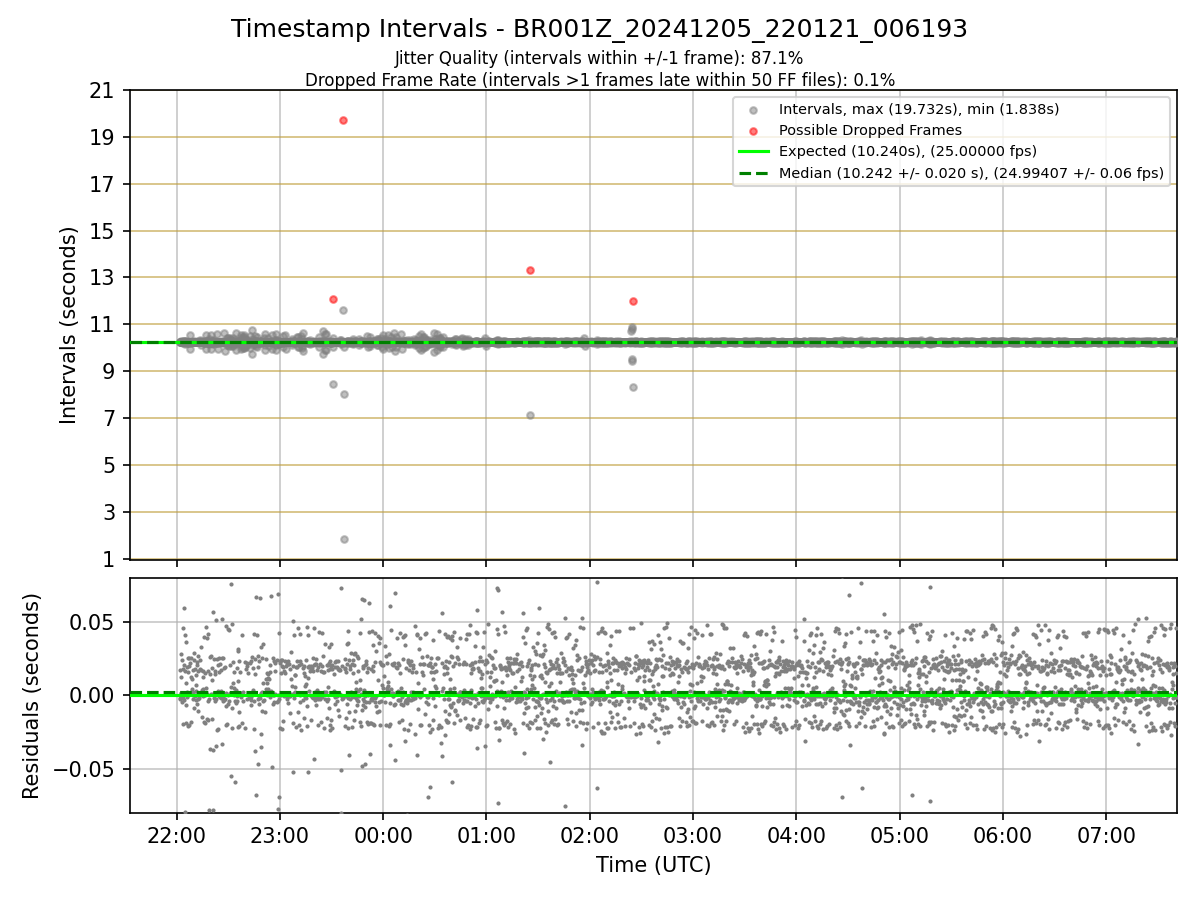Screen dimensions: 1200x900
Task: Click y-axis tick label '21'
Action: tap(101, 91)
